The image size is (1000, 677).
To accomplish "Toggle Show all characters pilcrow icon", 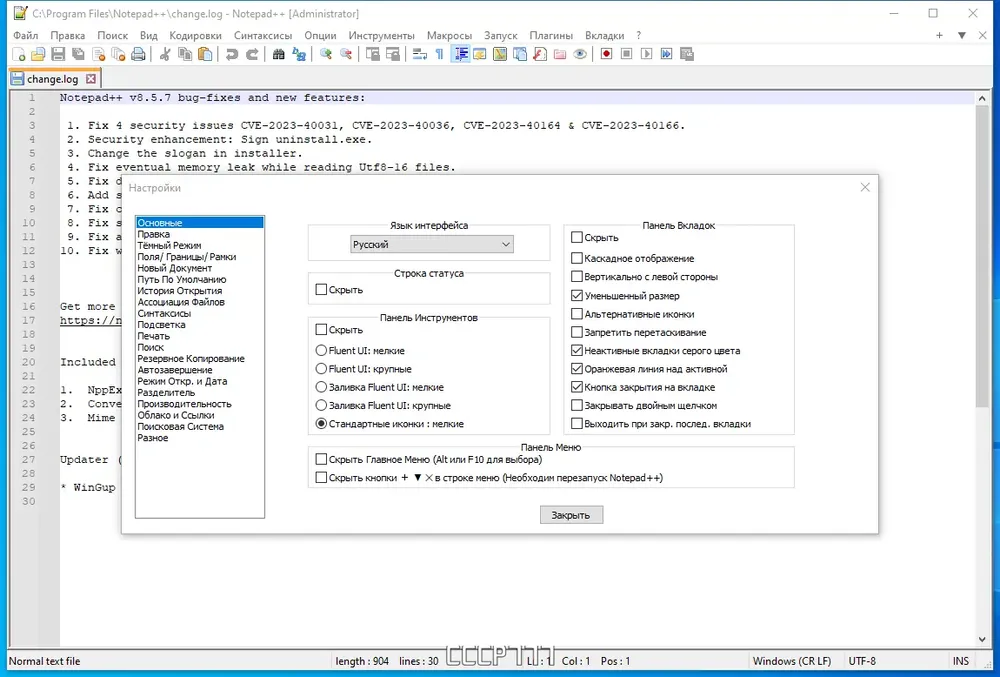I will 439,54.
